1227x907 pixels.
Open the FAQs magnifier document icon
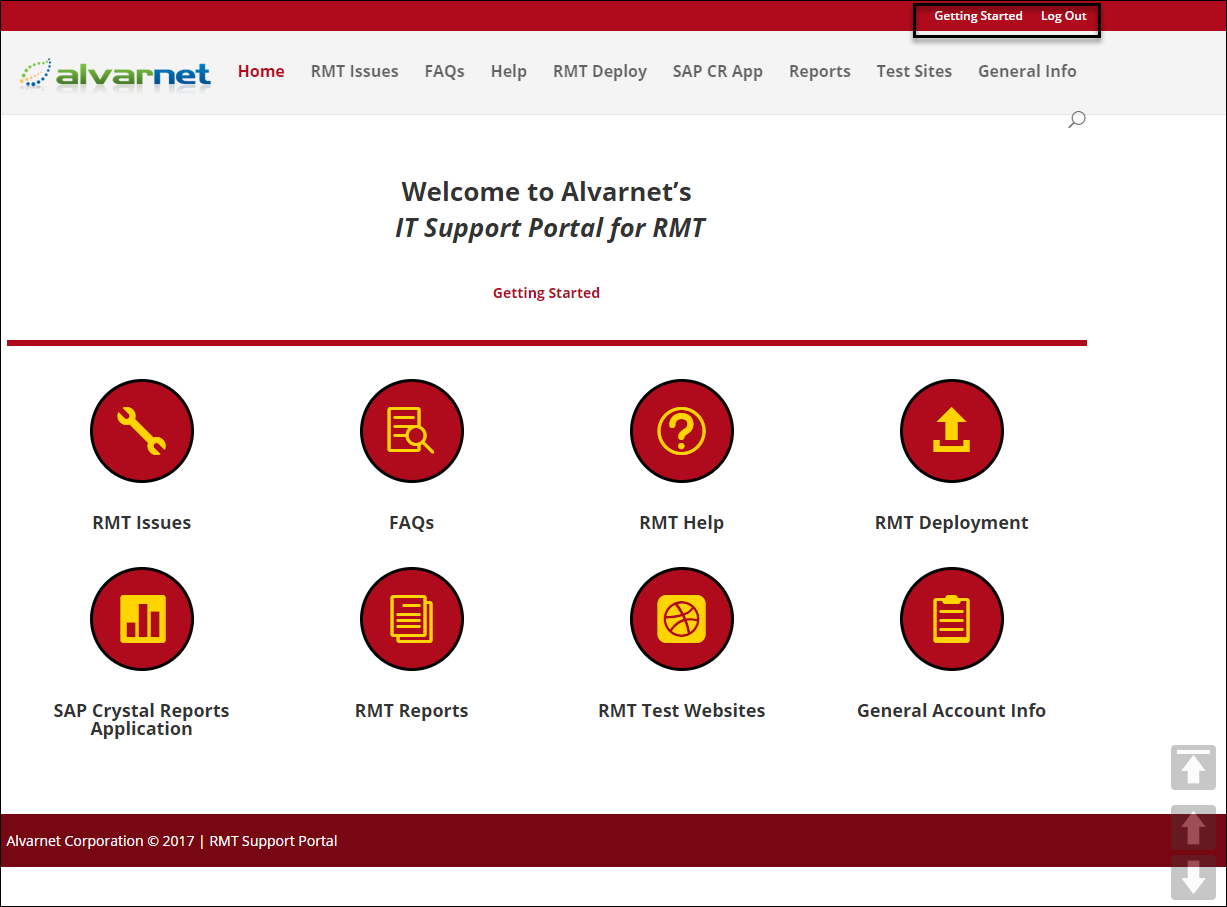[412, 431]
